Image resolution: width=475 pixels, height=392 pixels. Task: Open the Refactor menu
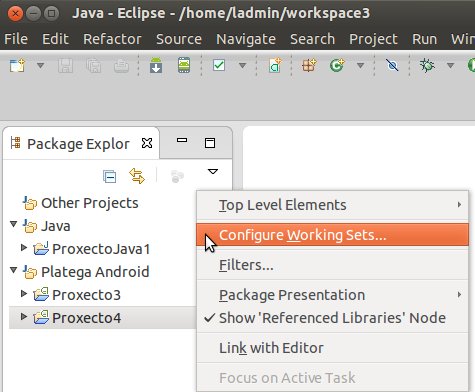pyautogui.click(x=112, y=39)
